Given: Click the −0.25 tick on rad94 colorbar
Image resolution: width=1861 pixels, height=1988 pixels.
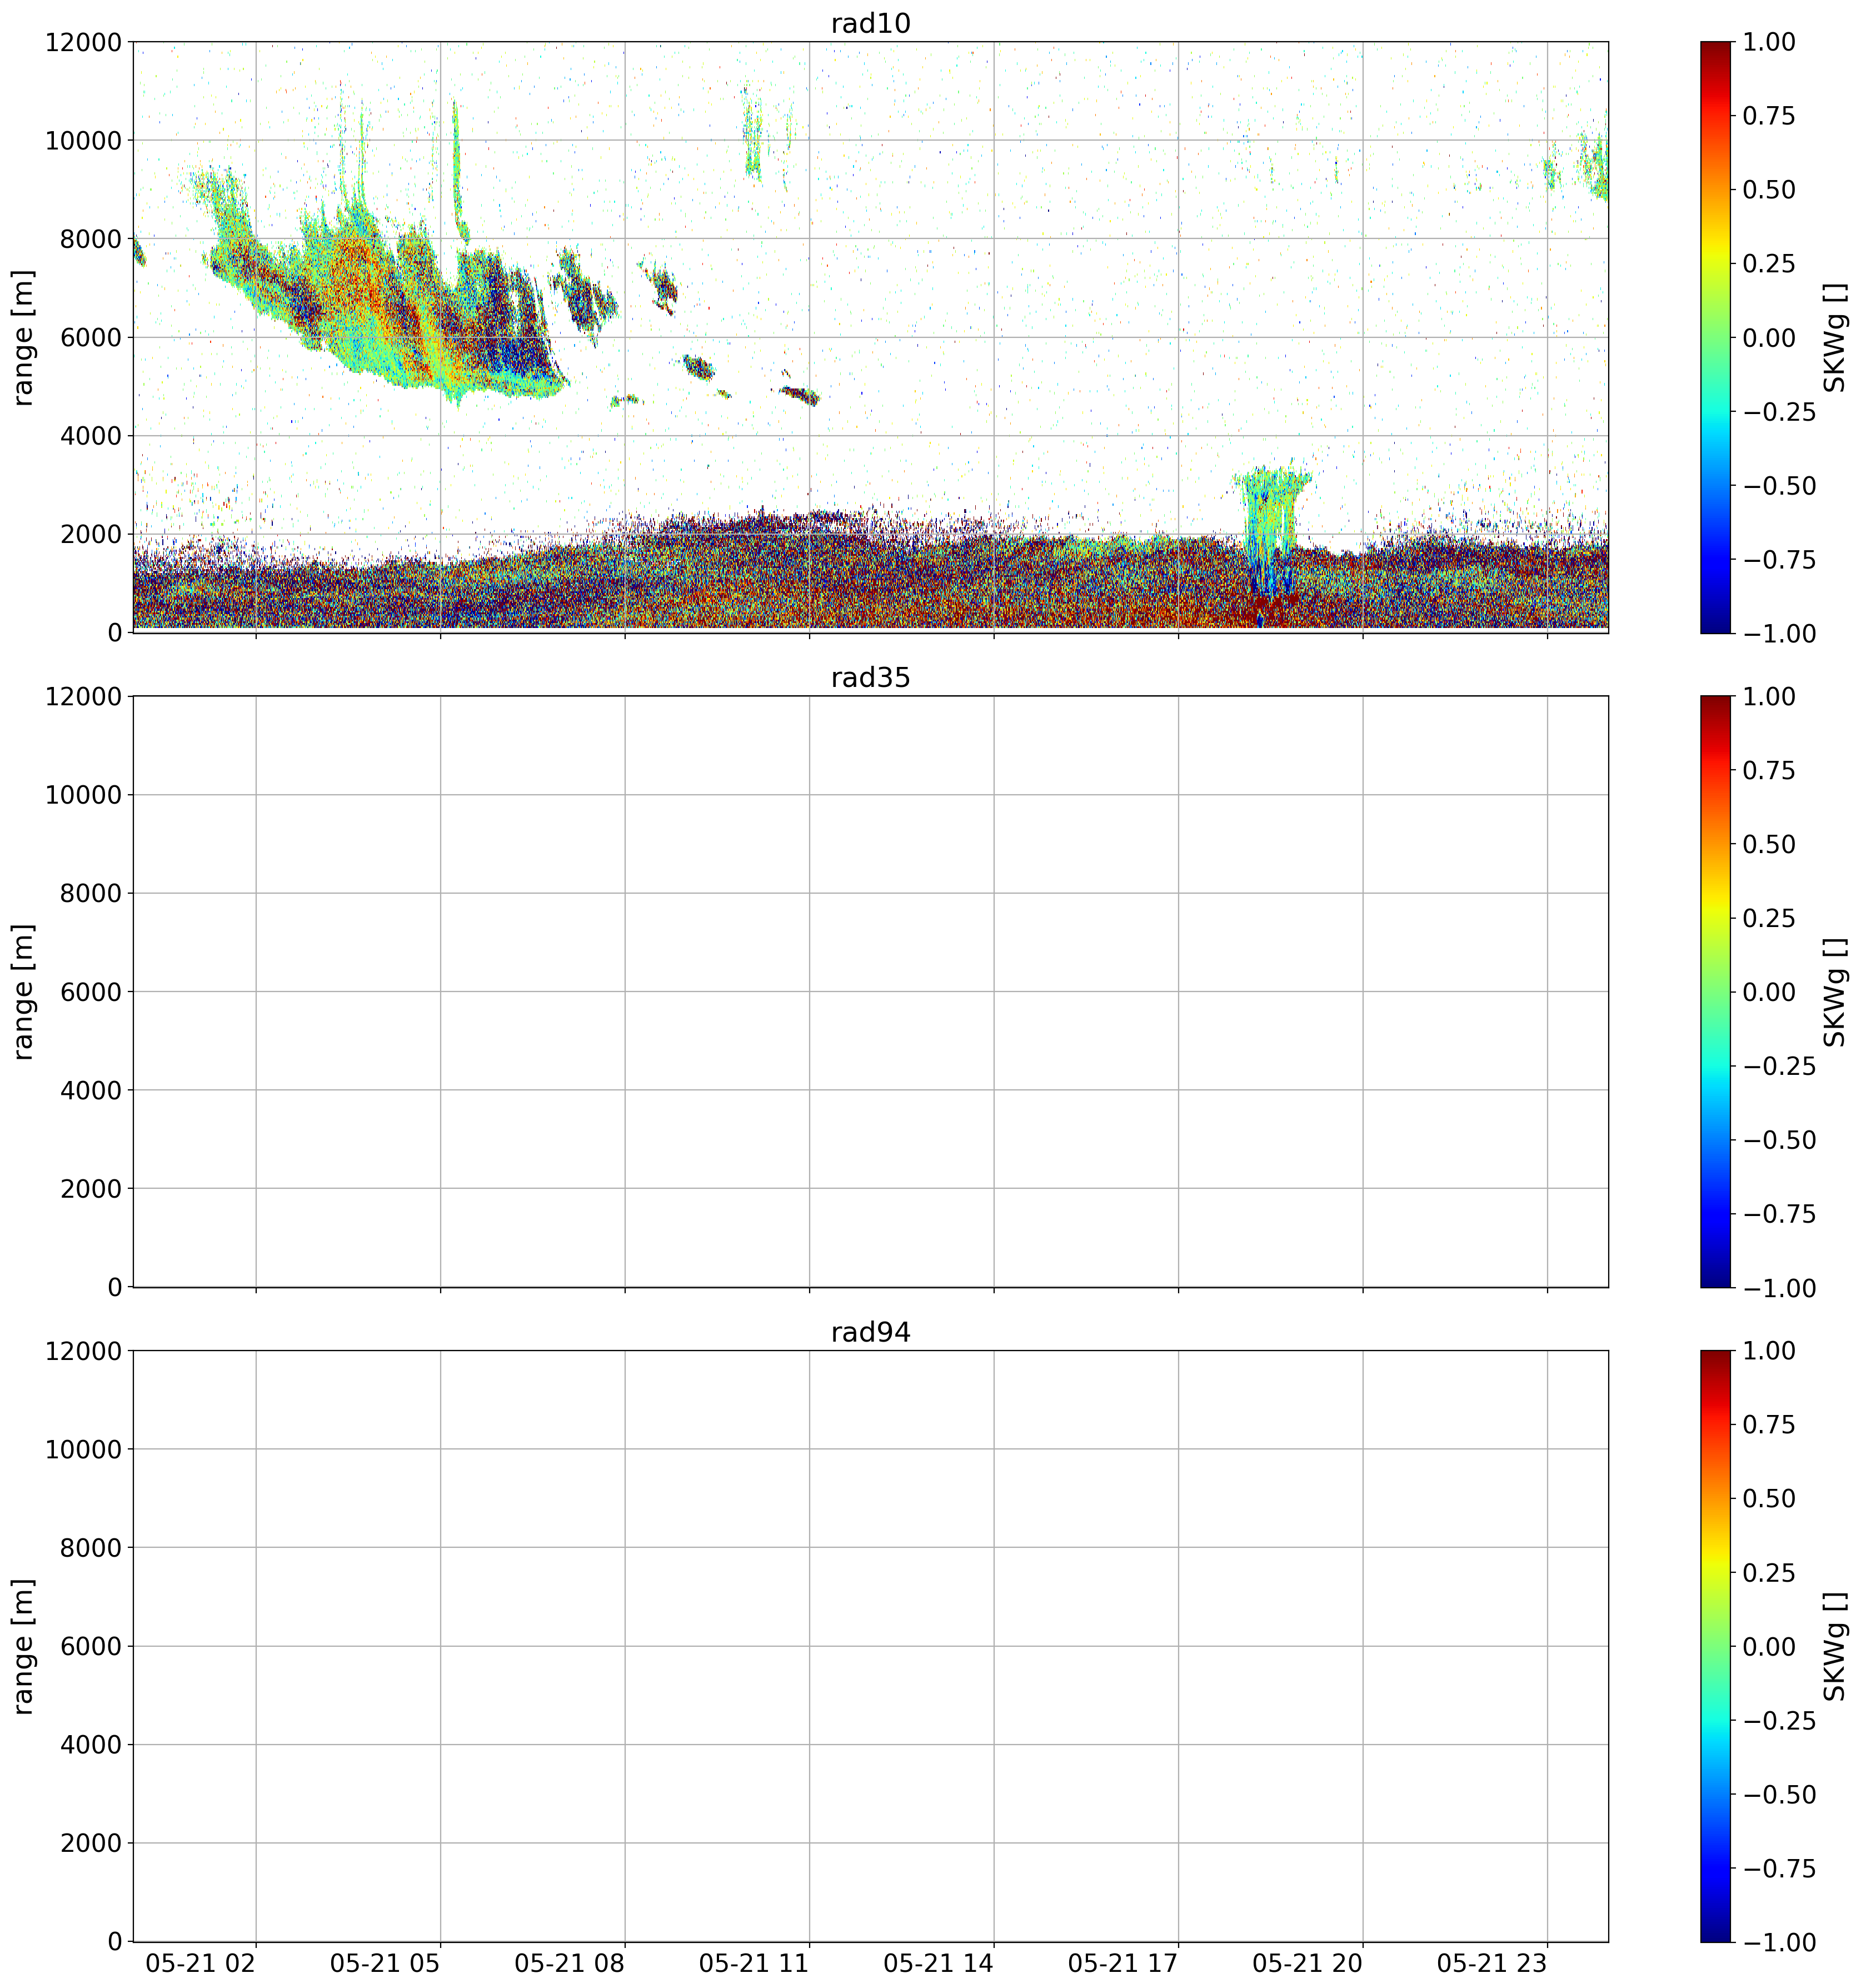Looking at the screenshot, I should tap(1779, 1721).
